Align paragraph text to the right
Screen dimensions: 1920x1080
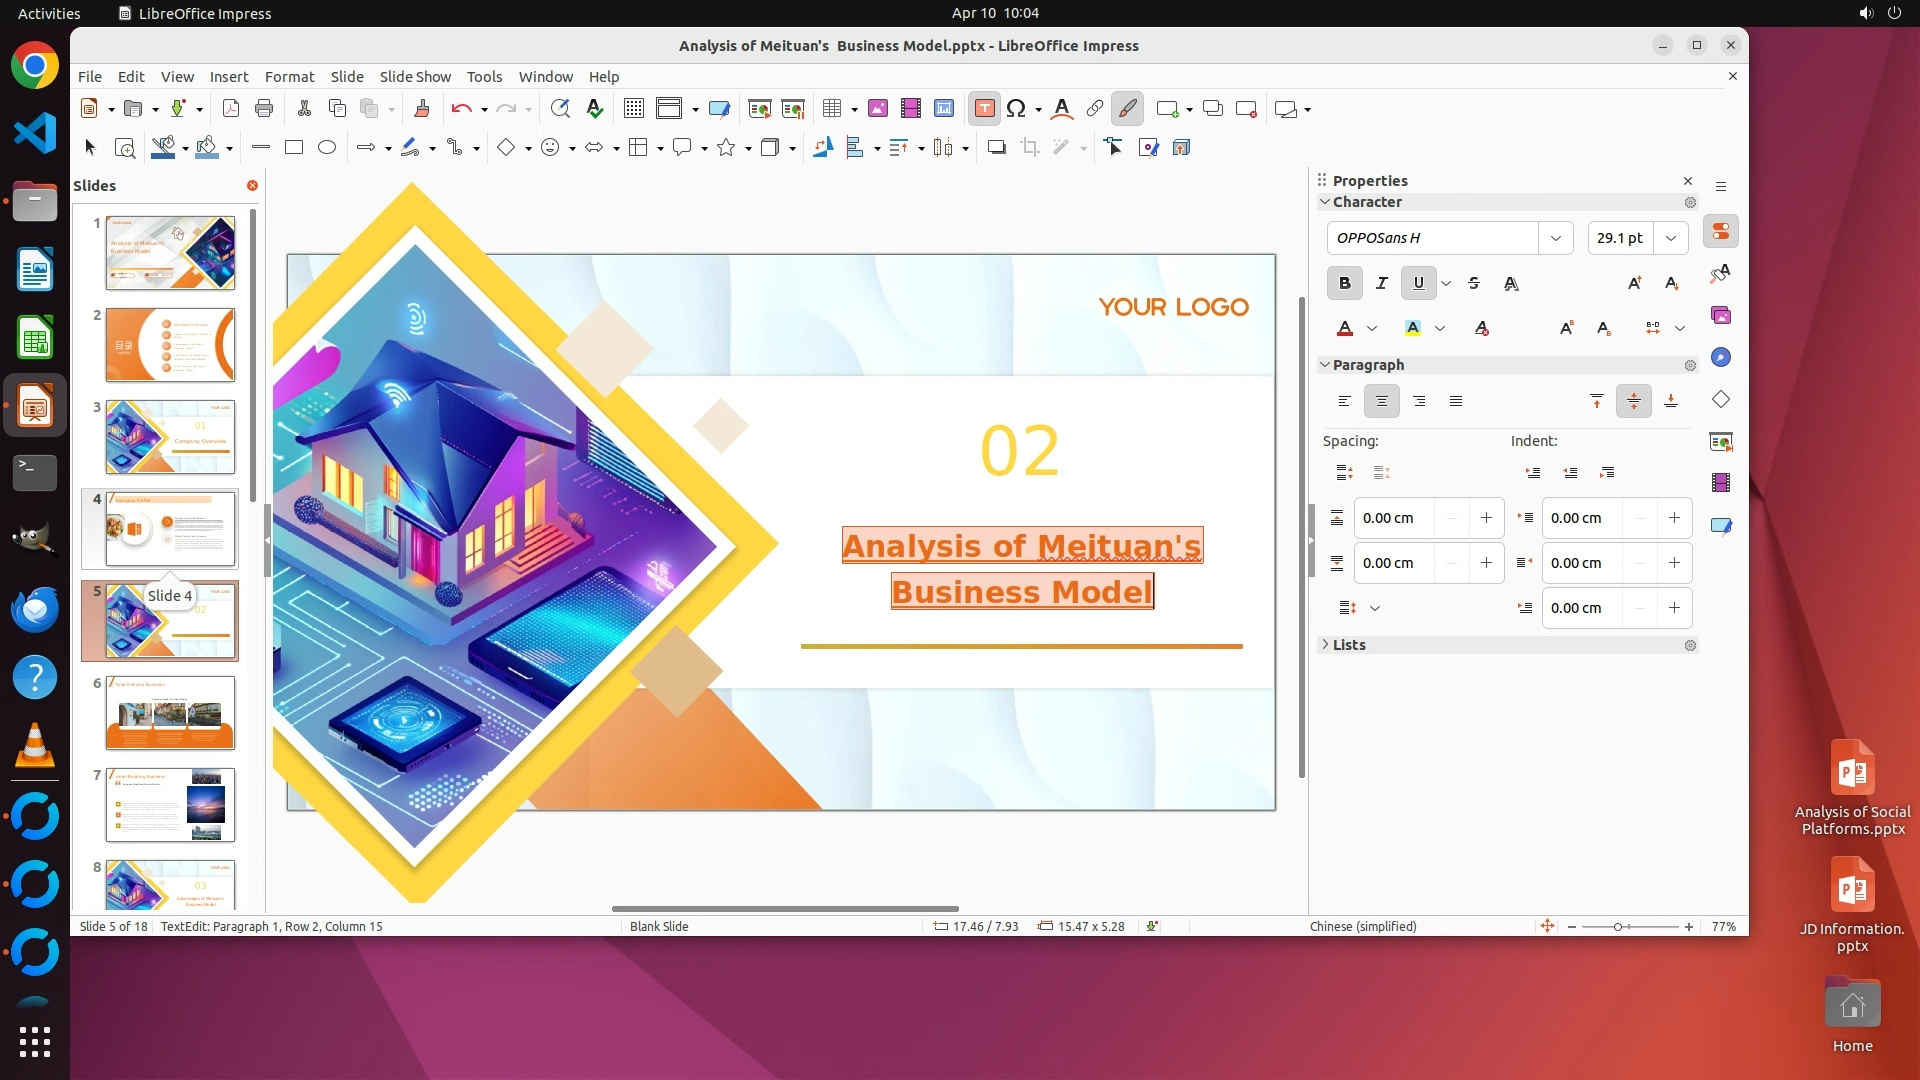(x=1419, y=402)
